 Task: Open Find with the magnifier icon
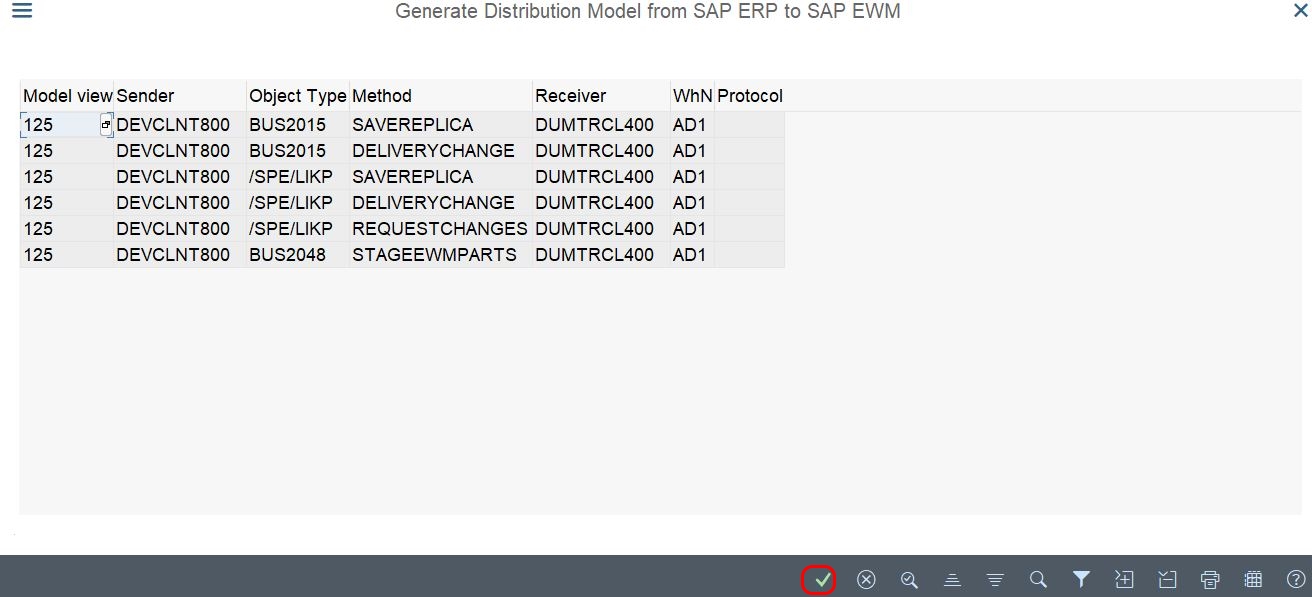[x=1038, y=579]
